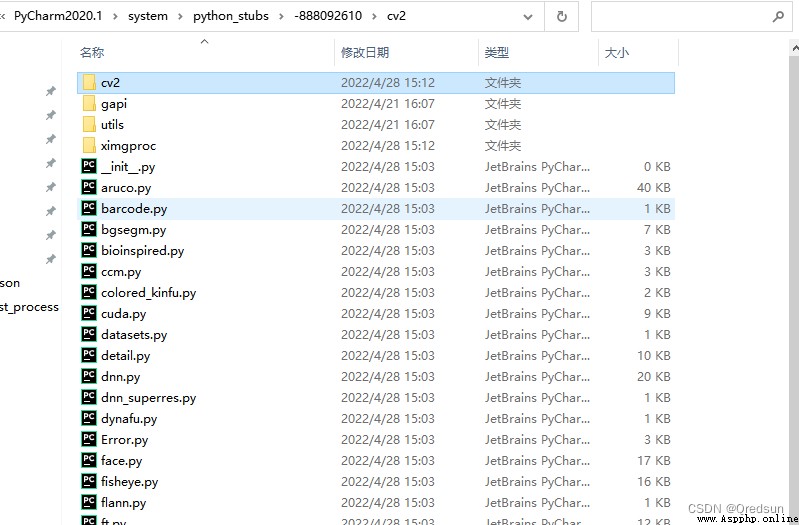This screenshot has height=525, width=799.
Task: Select the flann.py file icon
Action: coord(89,503)
